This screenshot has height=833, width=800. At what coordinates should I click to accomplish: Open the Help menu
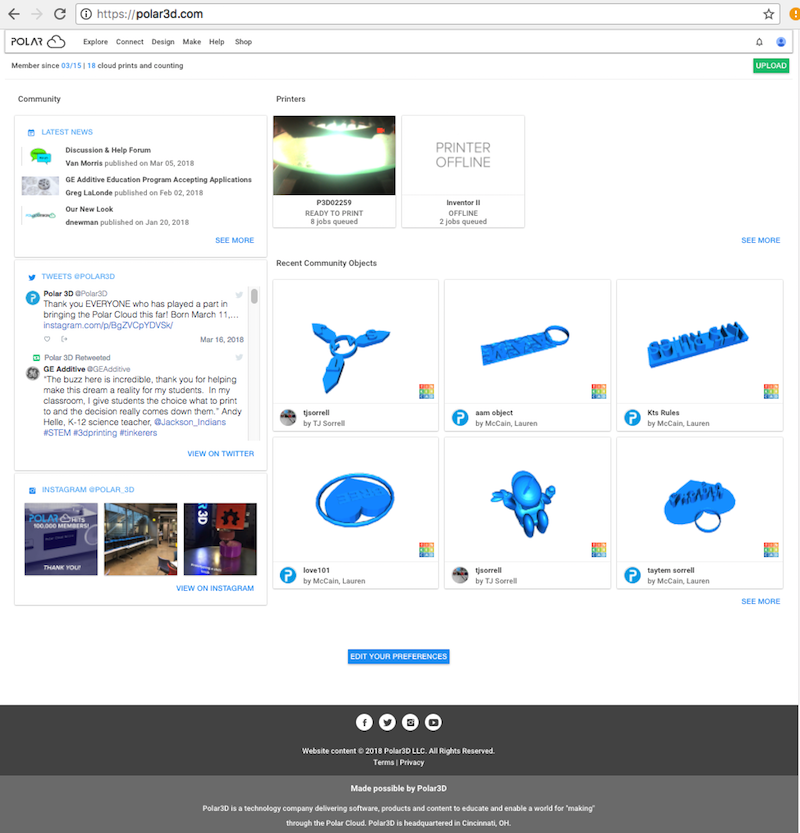(x=217, y=42)
